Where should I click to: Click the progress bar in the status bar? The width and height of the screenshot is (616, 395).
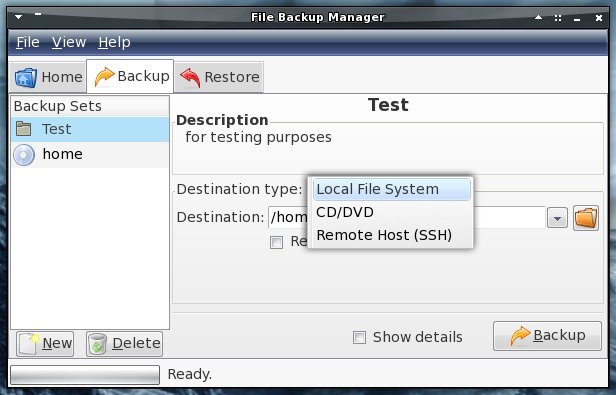pos(85,375)
